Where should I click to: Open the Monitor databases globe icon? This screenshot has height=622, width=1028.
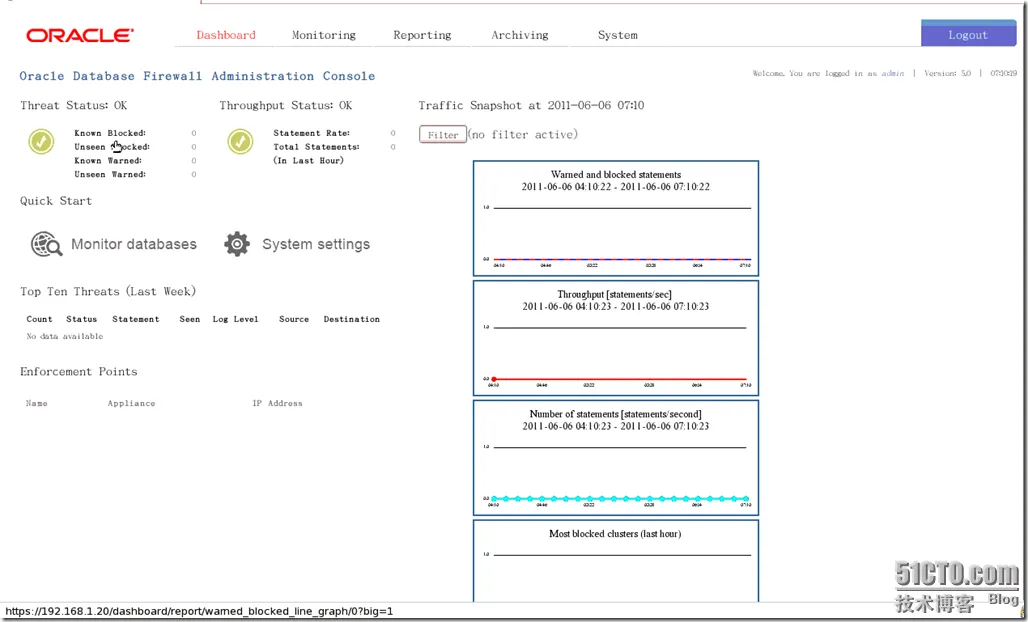(x=47, y=244)
